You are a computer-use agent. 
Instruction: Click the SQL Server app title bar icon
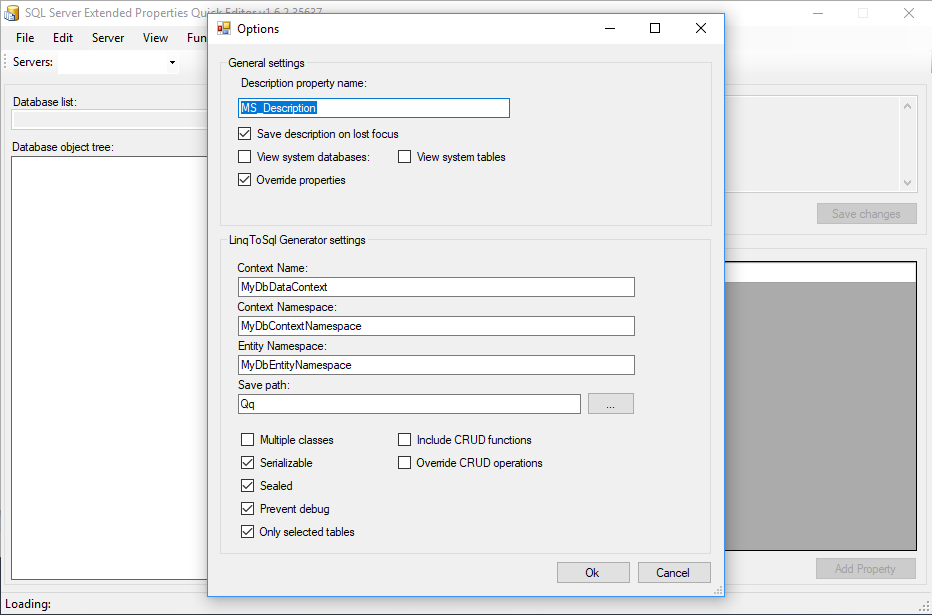click(12, 13)
